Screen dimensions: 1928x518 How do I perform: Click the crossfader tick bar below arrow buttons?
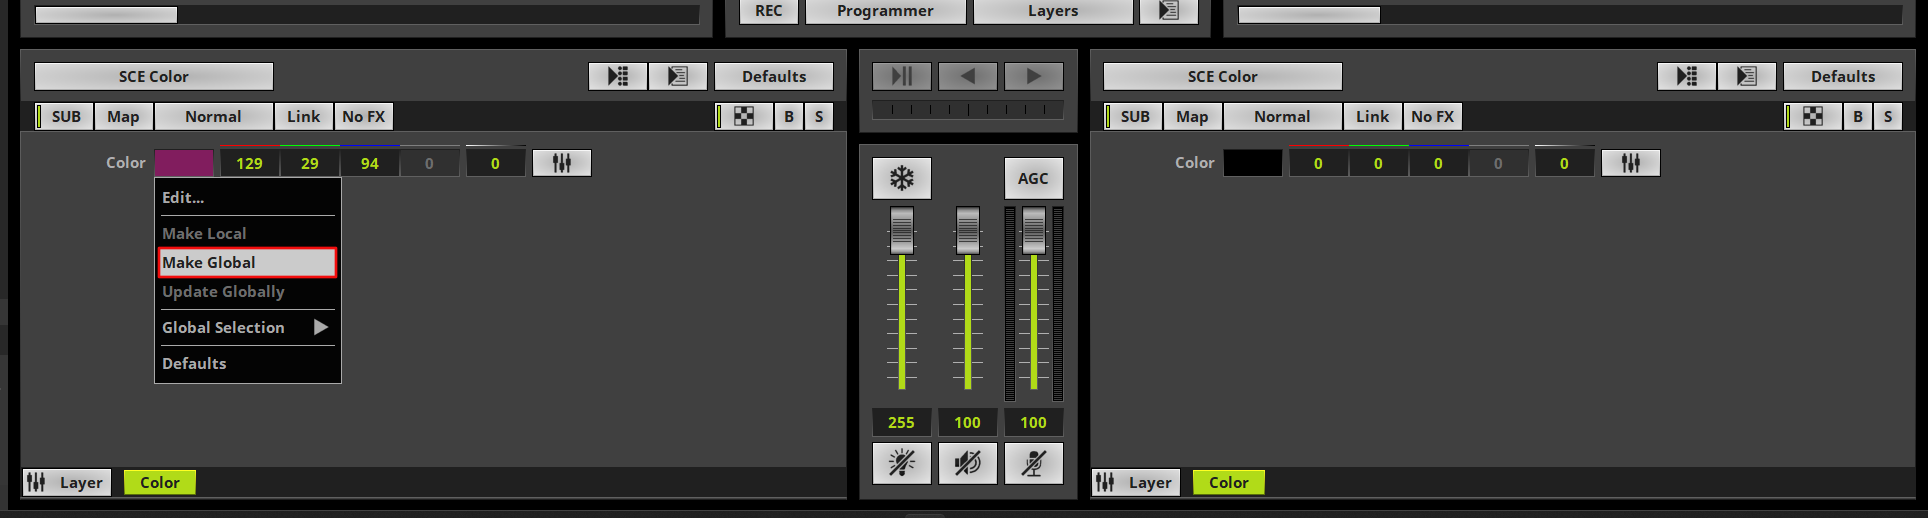(x=968, y=110)
